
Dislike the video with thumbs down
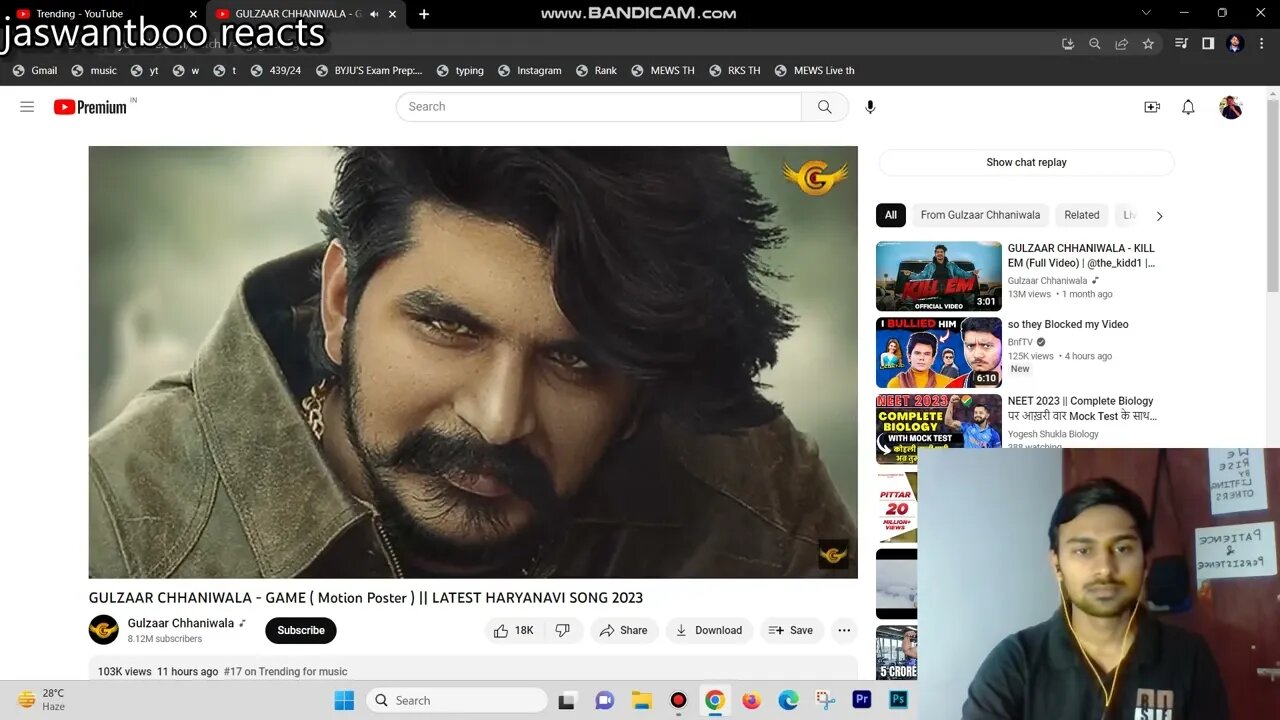coord(563,630)
